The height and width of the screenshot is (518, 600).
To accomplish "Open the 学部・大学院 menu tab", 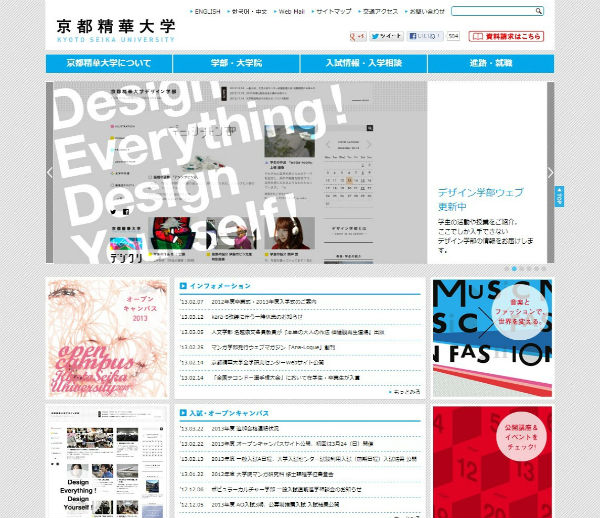I will (236, 64).
